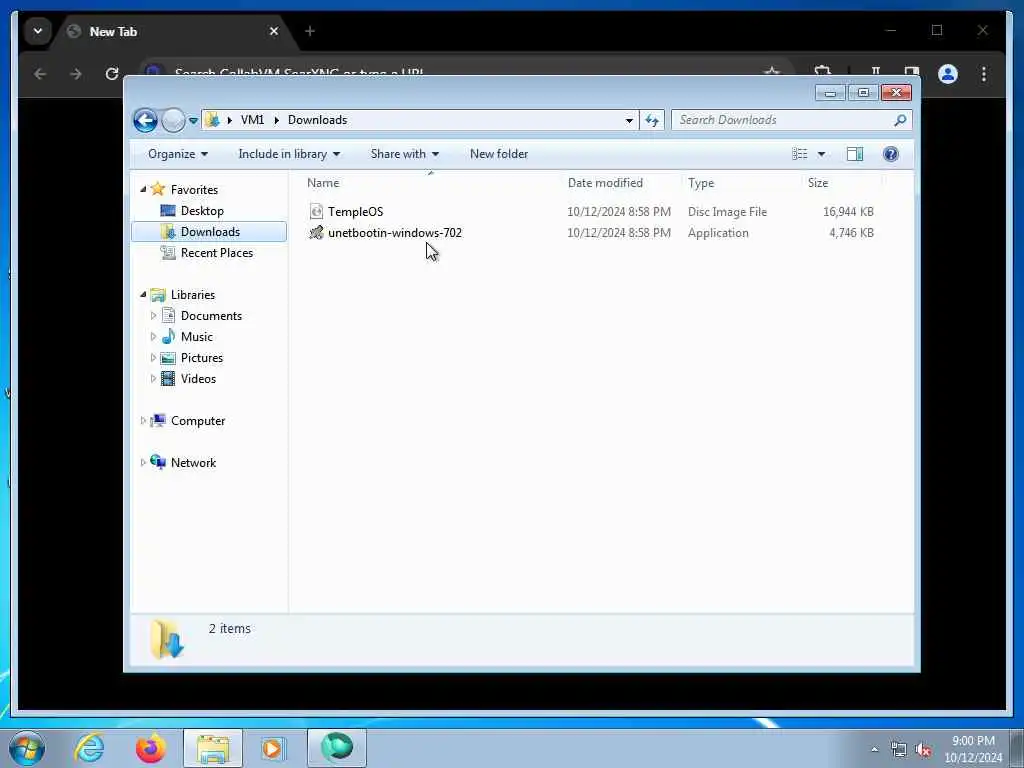Show hidden tray icons arrow
Screen dimensions: 1024x768
click(874, 750)
